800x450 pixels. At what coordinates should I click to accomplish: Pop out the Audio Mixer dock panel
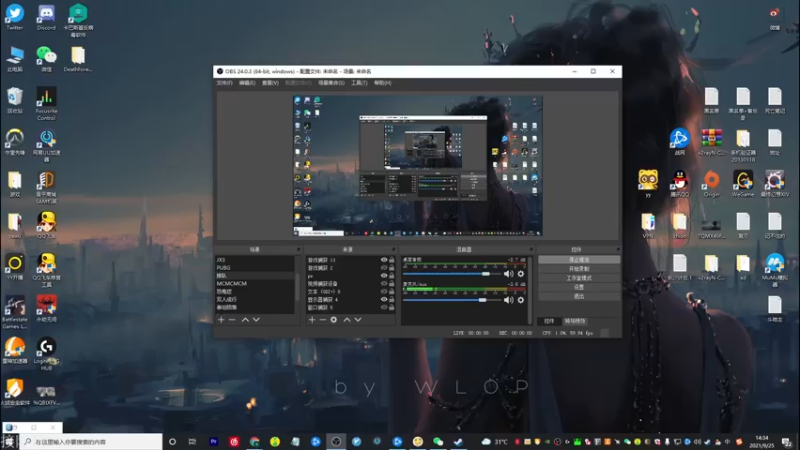point(531,249)
